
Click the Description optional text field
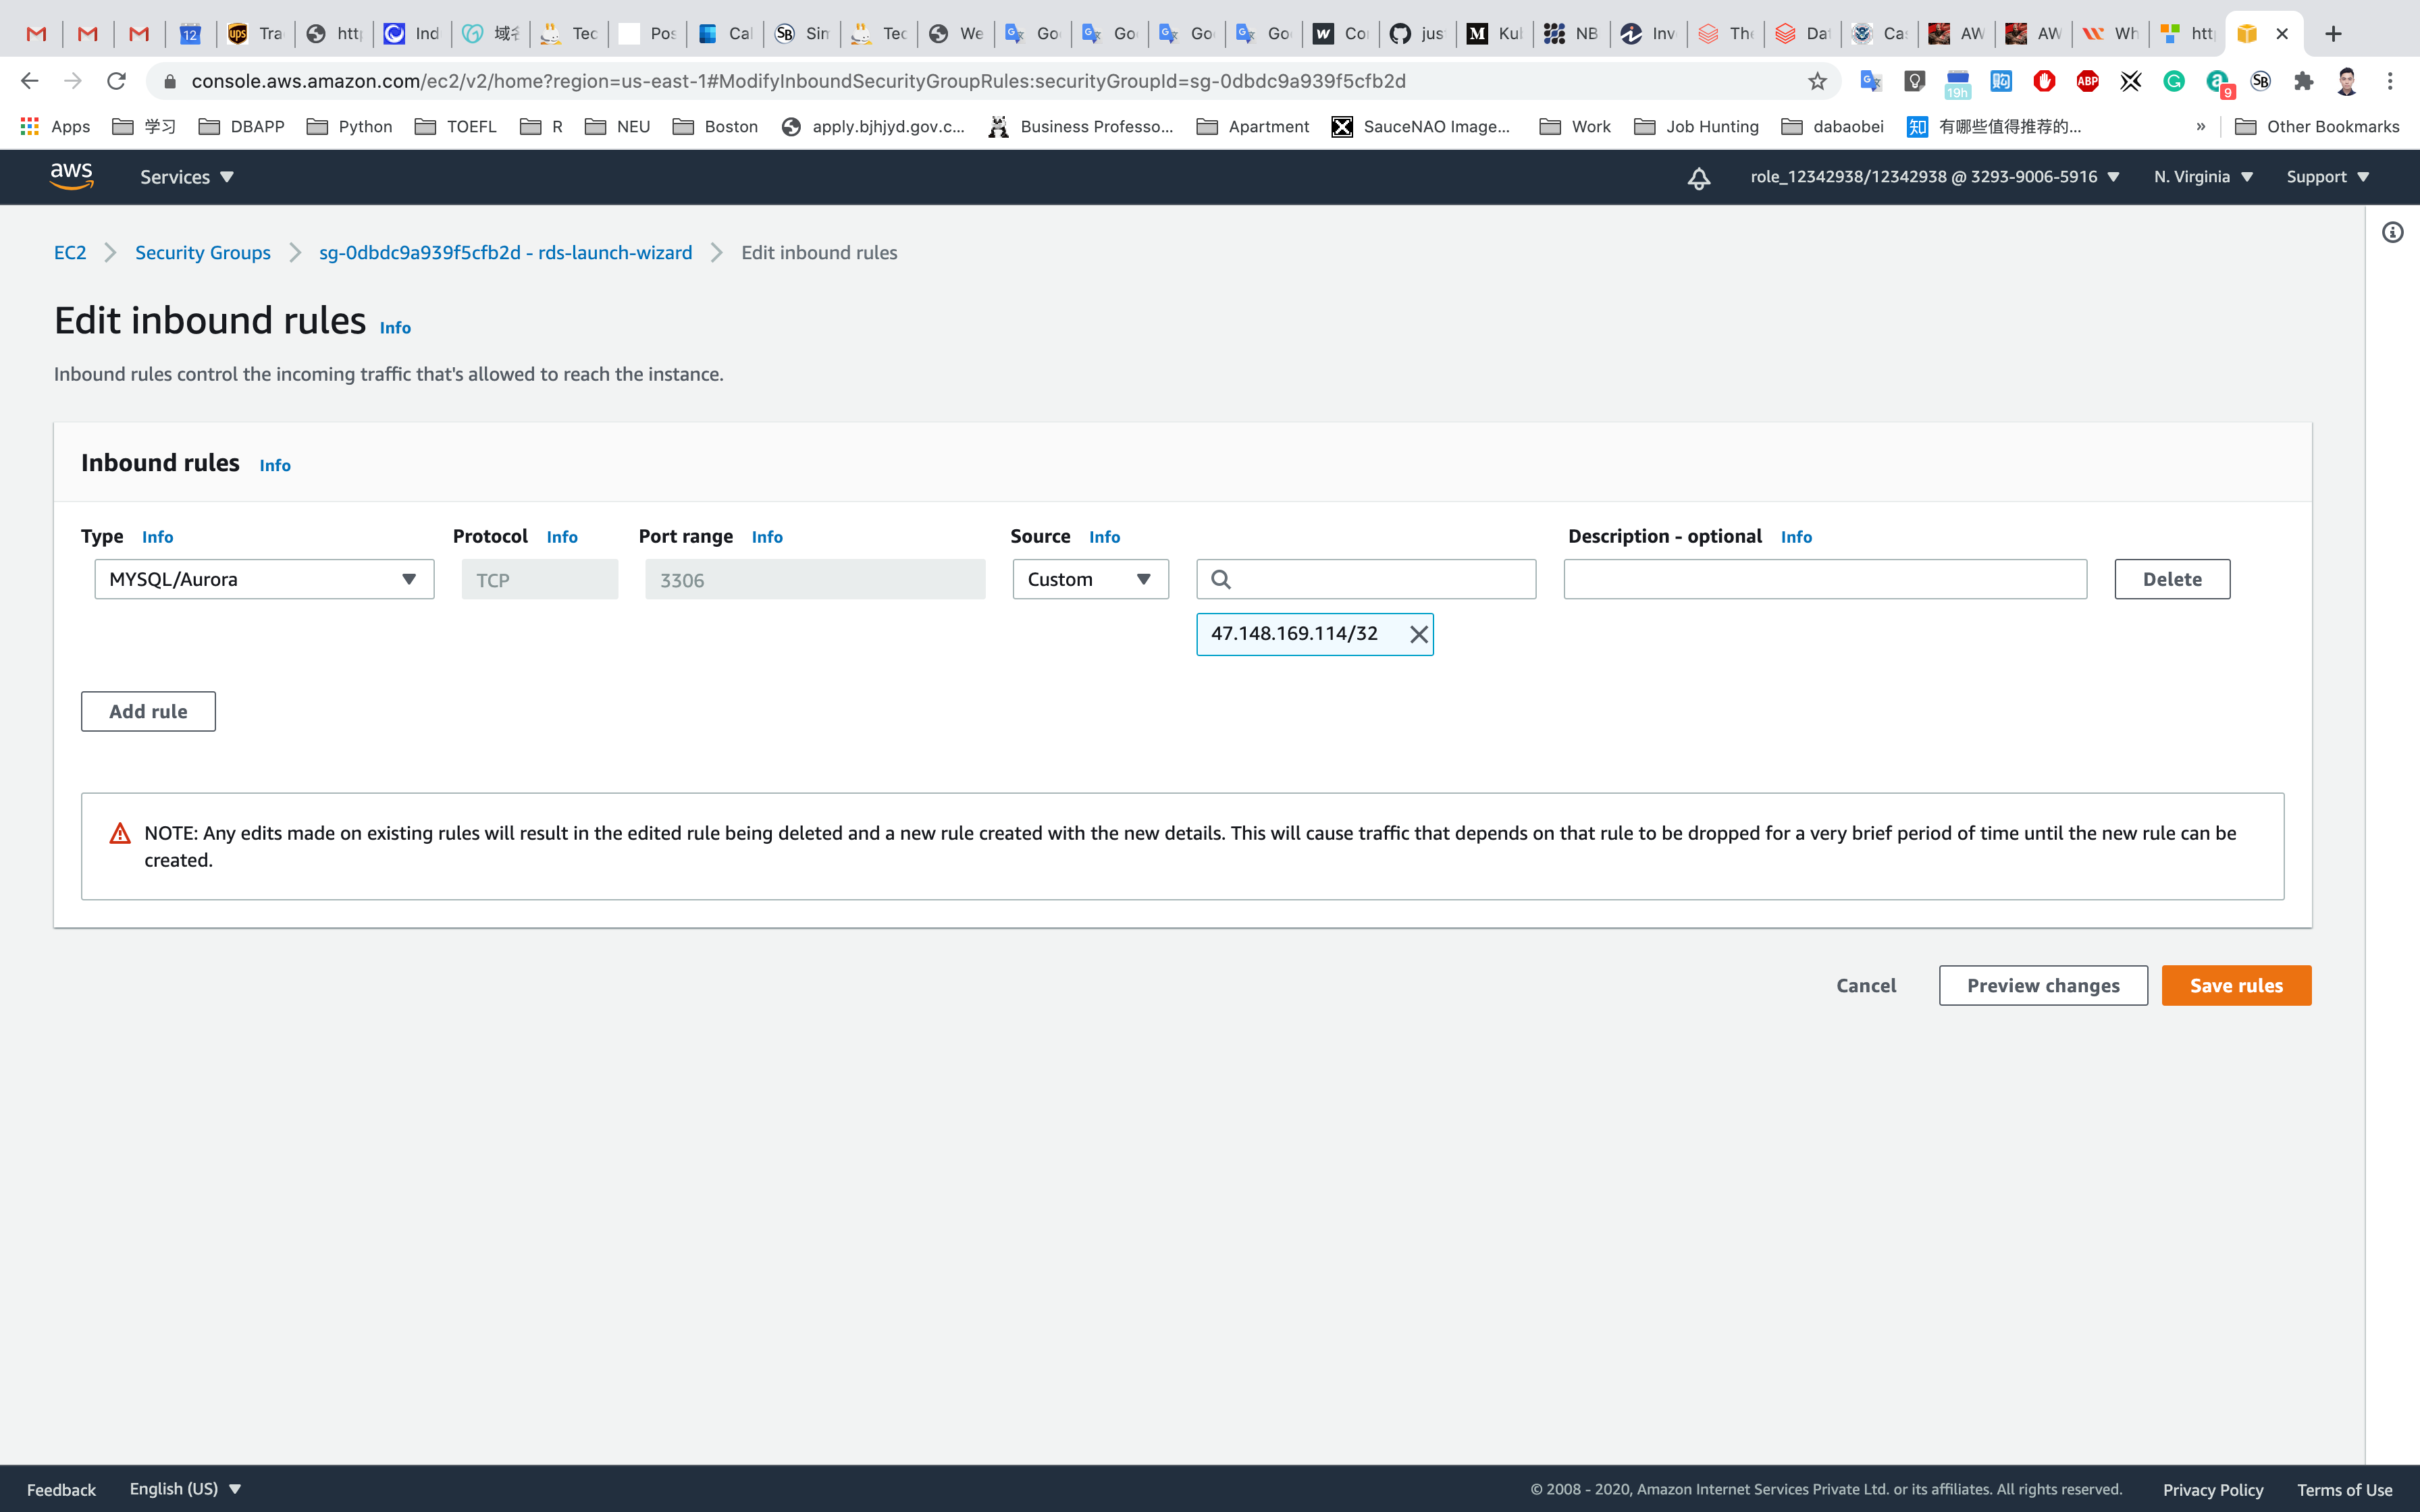point(1824,579)
